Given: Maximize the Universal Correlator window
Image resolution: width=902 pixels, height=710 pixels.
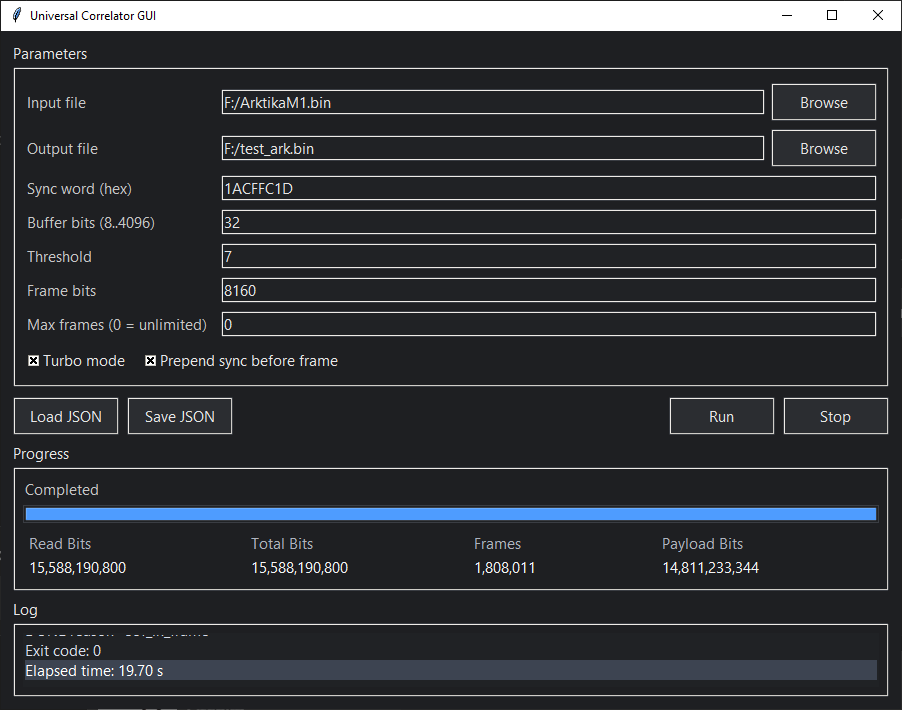Looking at the screenshot, I should [x=832, y=15].
